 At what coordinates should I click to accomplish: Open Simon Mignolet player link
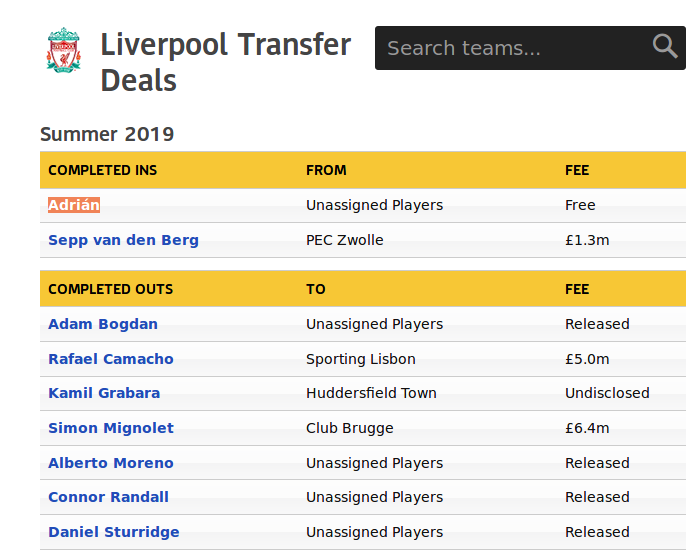[x=111, y=428]
